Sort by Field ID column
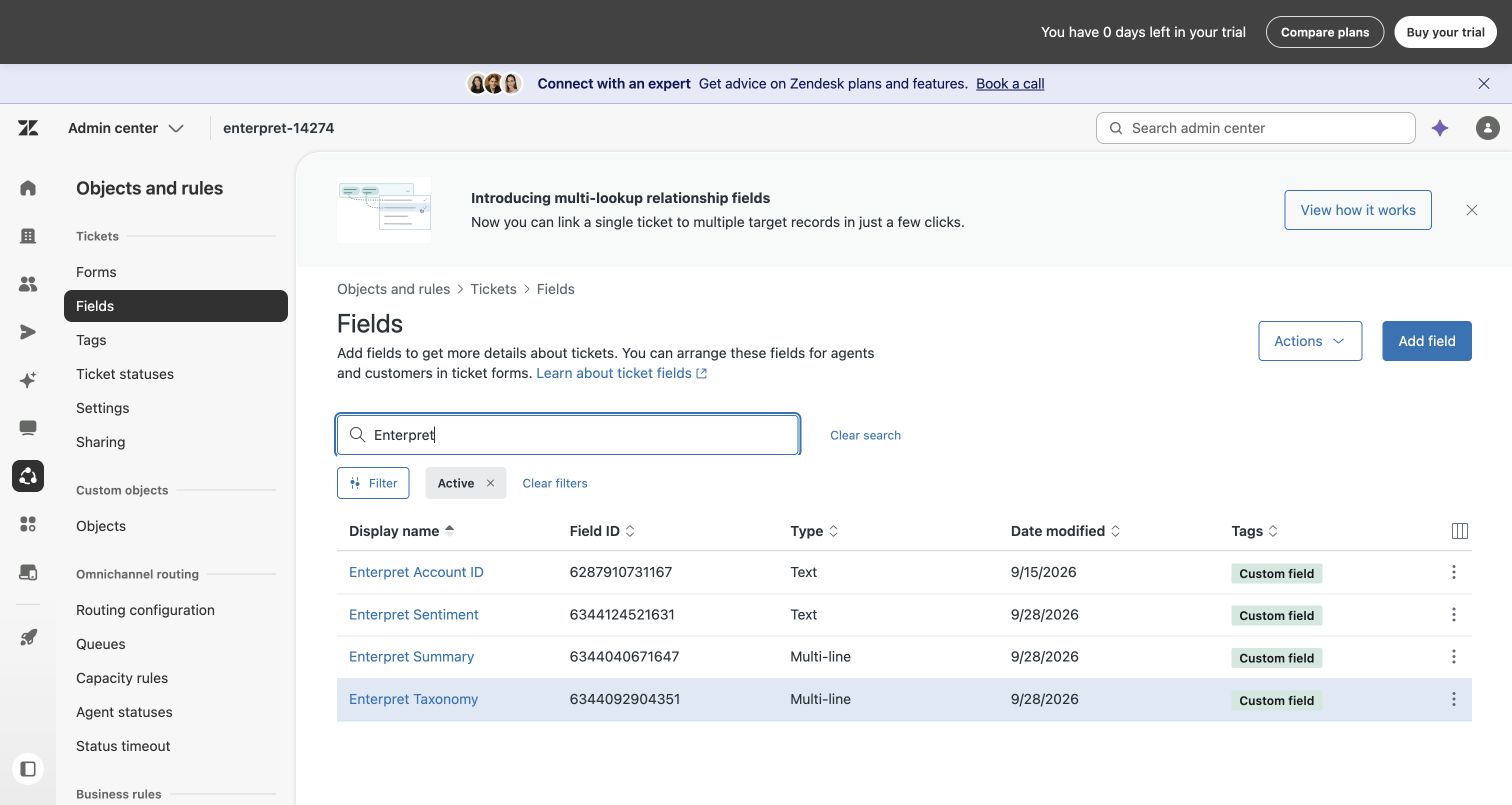The height and width of the screenshot is (805, 1512). point(602,531)
